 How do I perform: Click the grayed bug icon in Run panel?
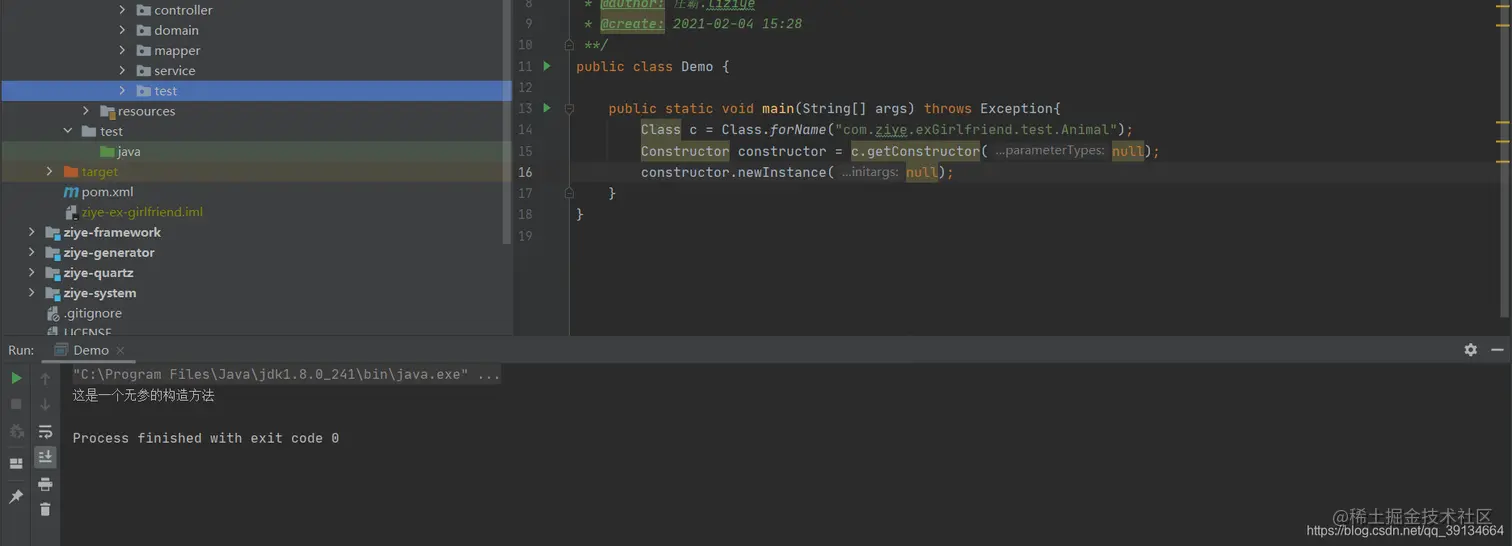16,431
